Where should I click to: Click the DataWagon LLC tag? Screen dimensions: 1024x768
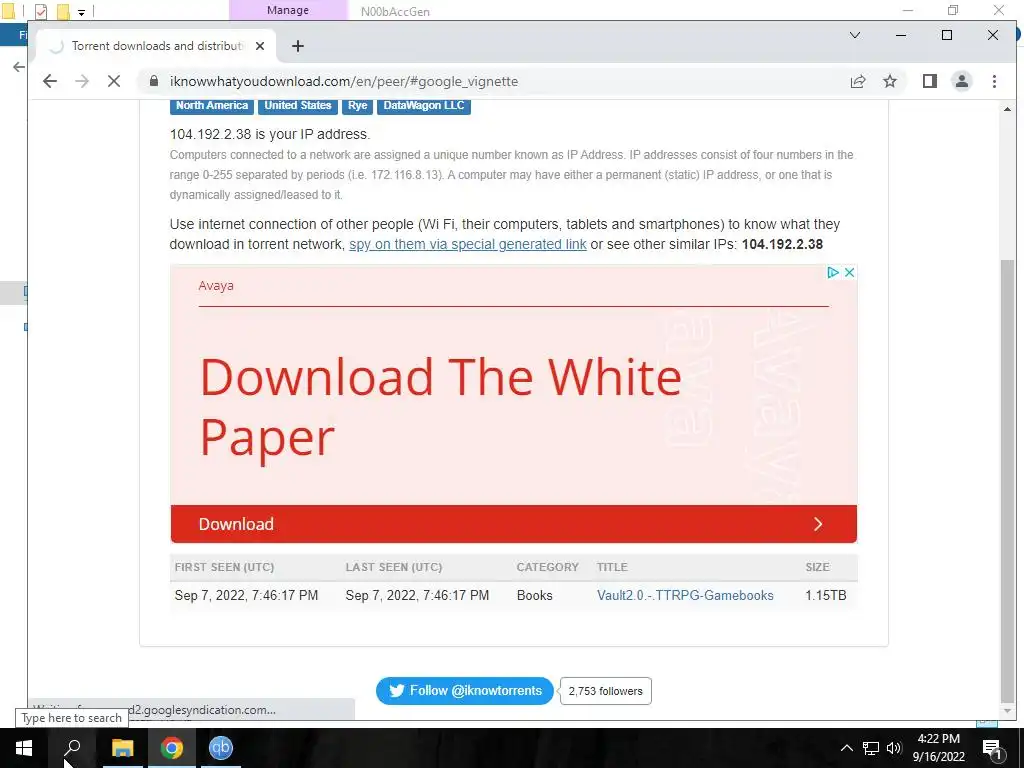[423, 106]
